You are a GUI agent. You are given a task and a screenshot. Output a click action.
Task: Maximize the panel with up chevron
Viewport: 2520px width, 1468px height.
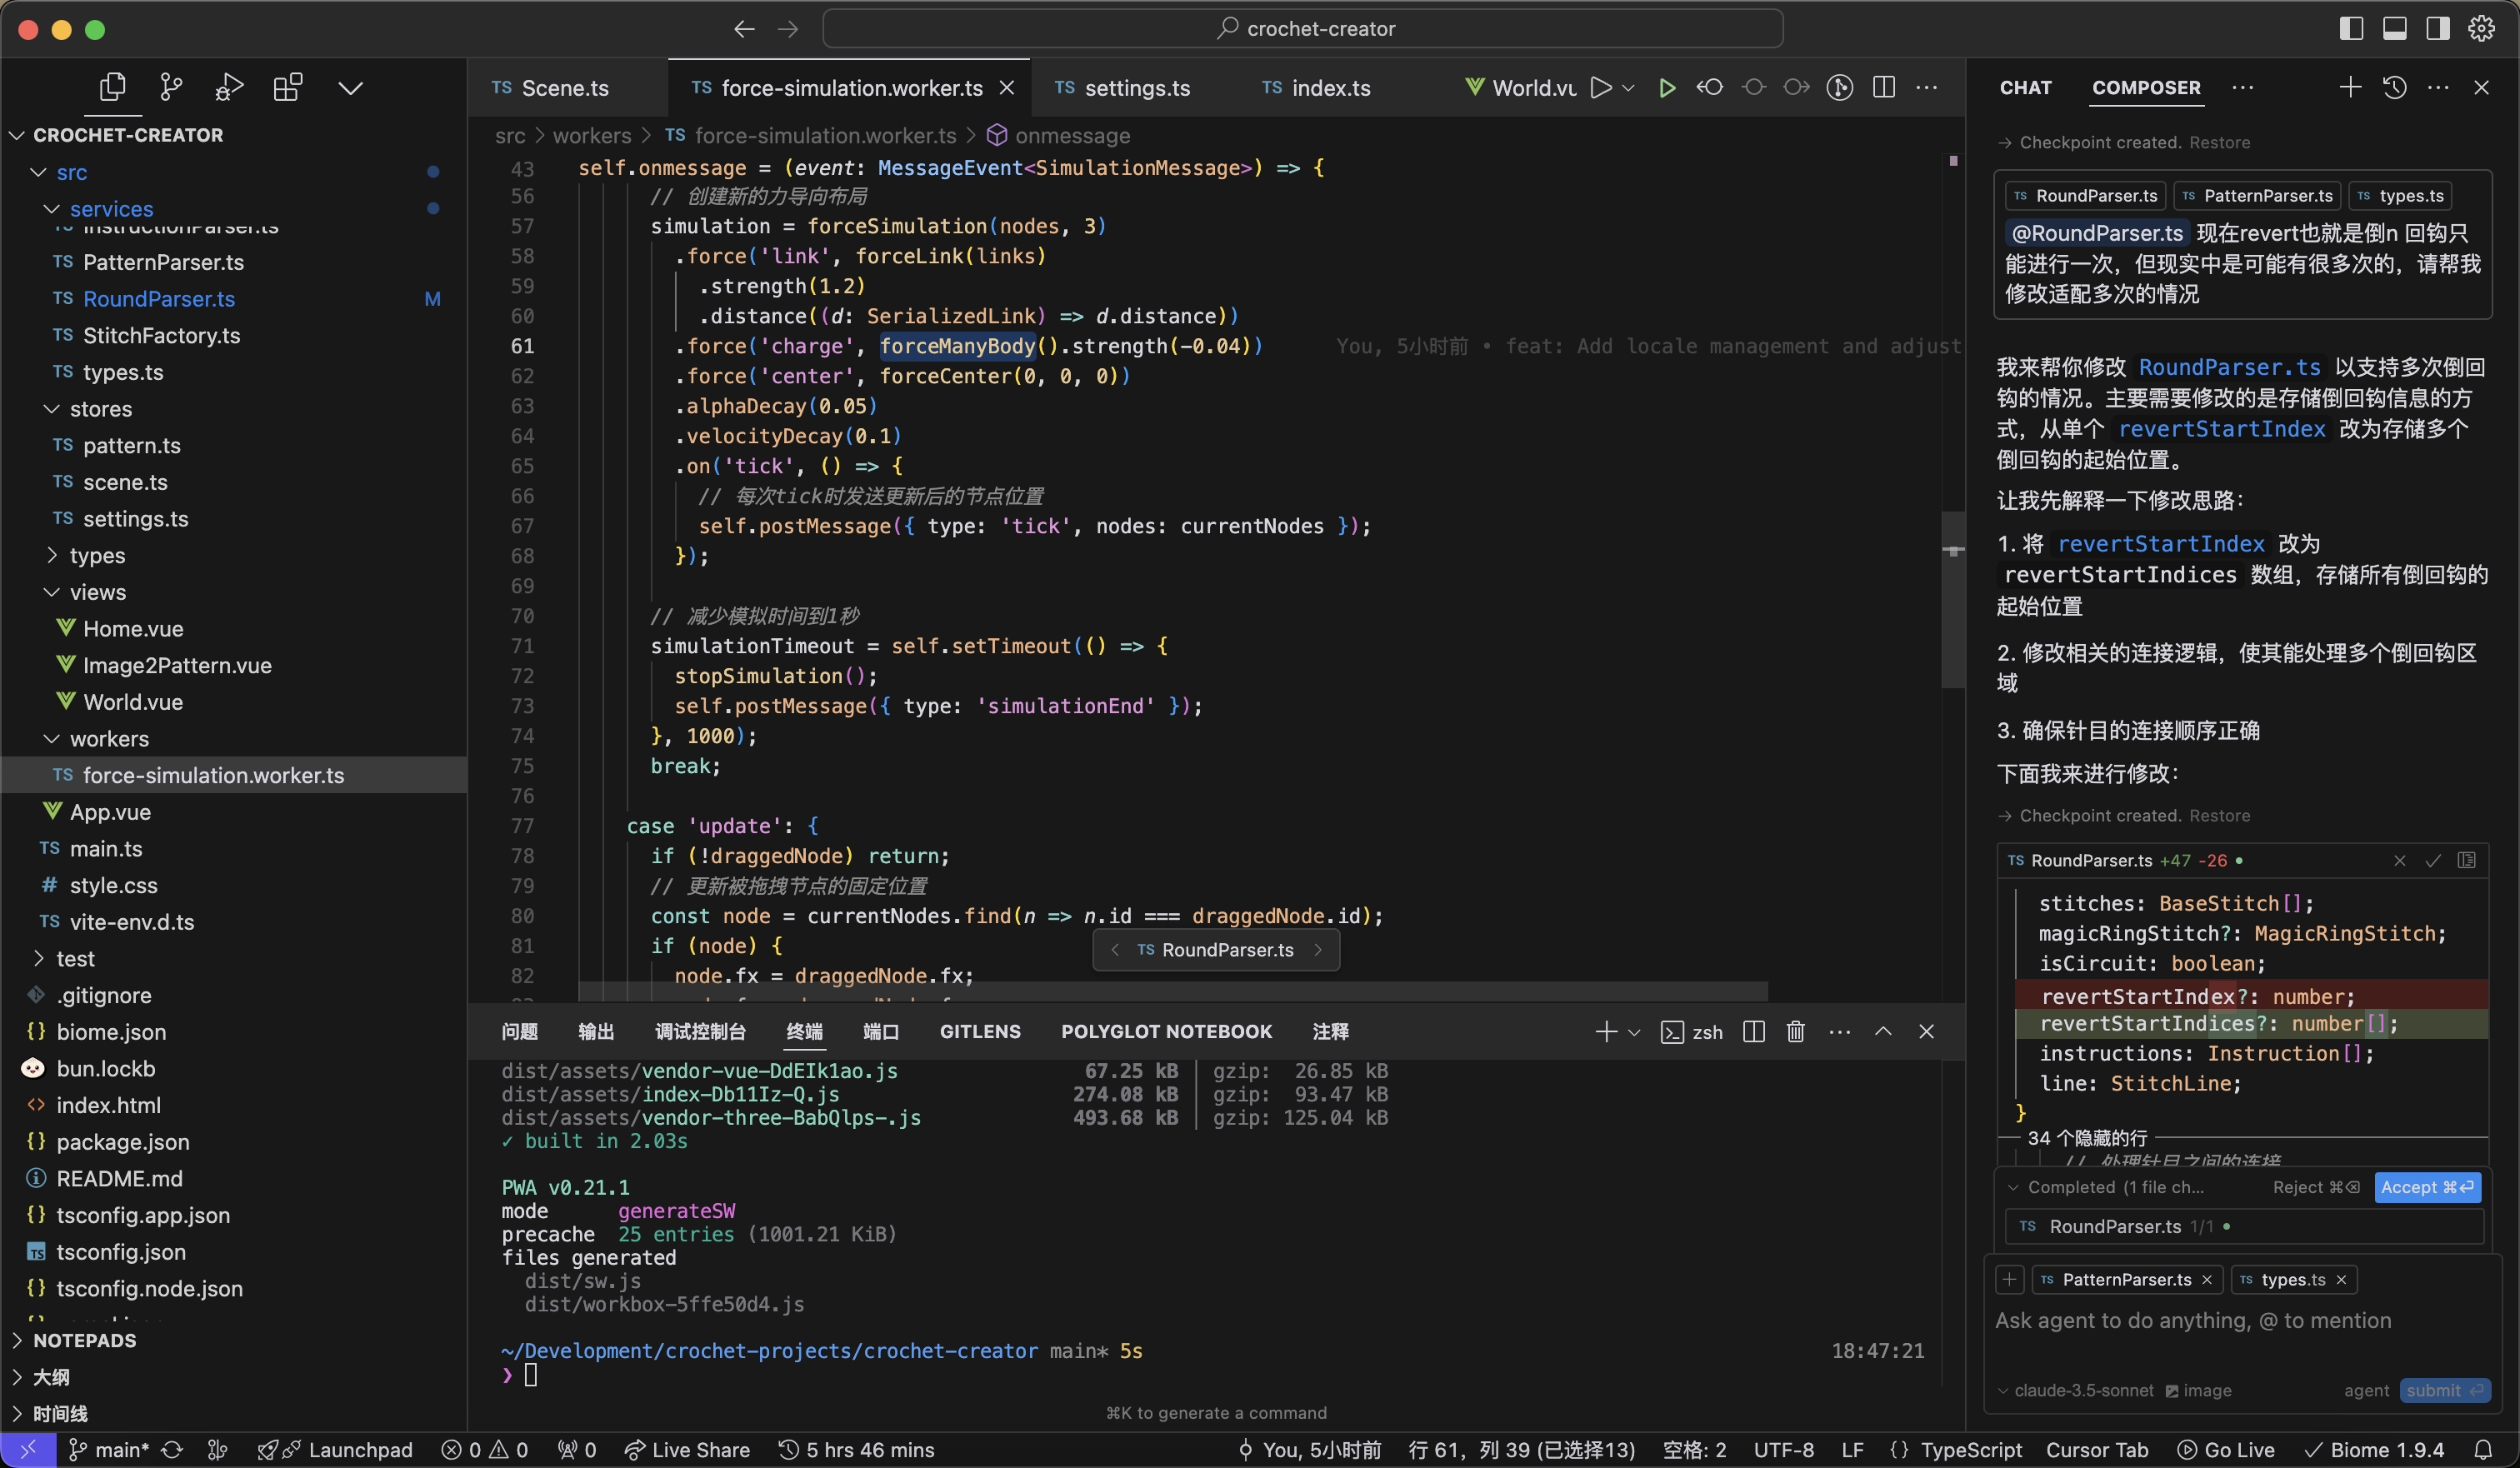(x=1883, y=1031)
